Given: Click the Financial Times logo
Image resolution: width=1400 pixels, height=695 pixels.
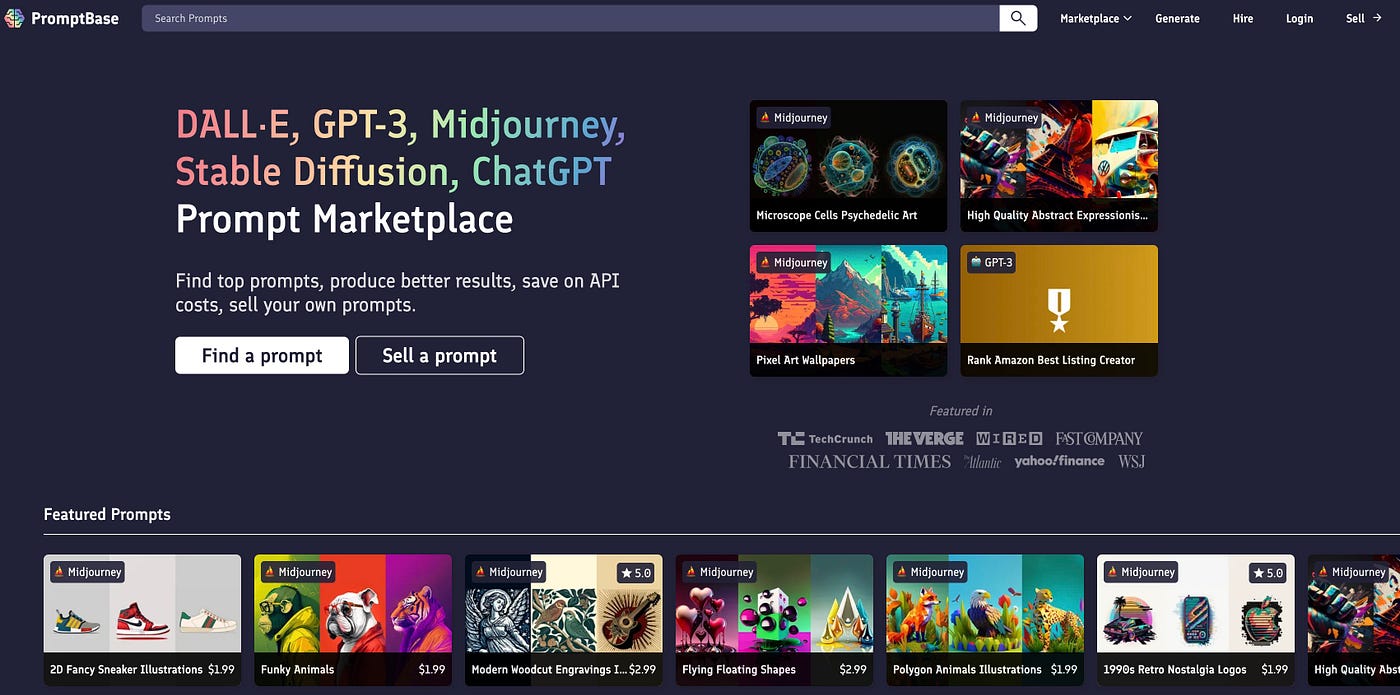Looking at the screenshot, I should coord(869,461).
